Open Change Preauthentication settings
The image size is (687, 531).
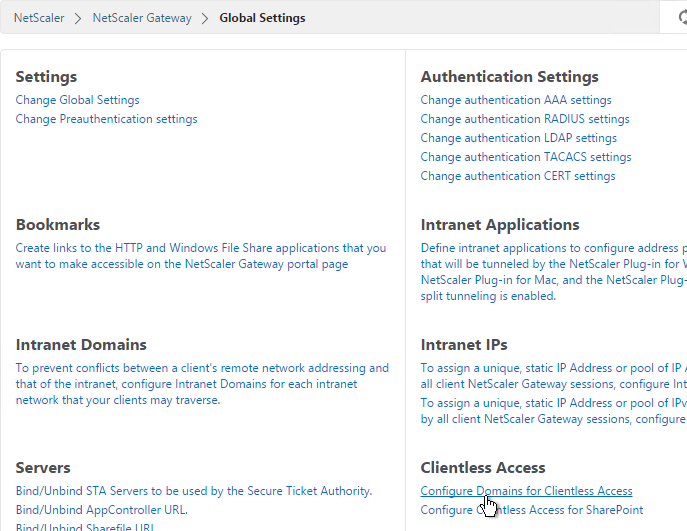click(x=106, y=119)
